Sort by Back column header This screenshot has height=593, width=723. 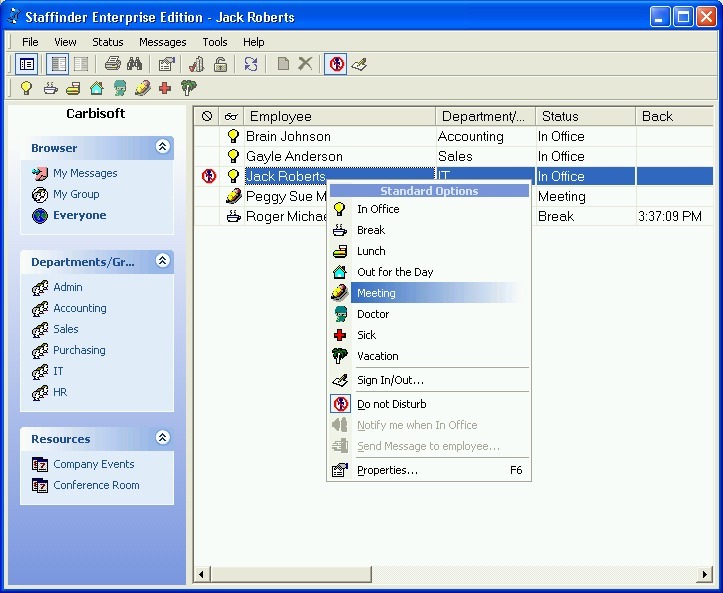(674, 116)
